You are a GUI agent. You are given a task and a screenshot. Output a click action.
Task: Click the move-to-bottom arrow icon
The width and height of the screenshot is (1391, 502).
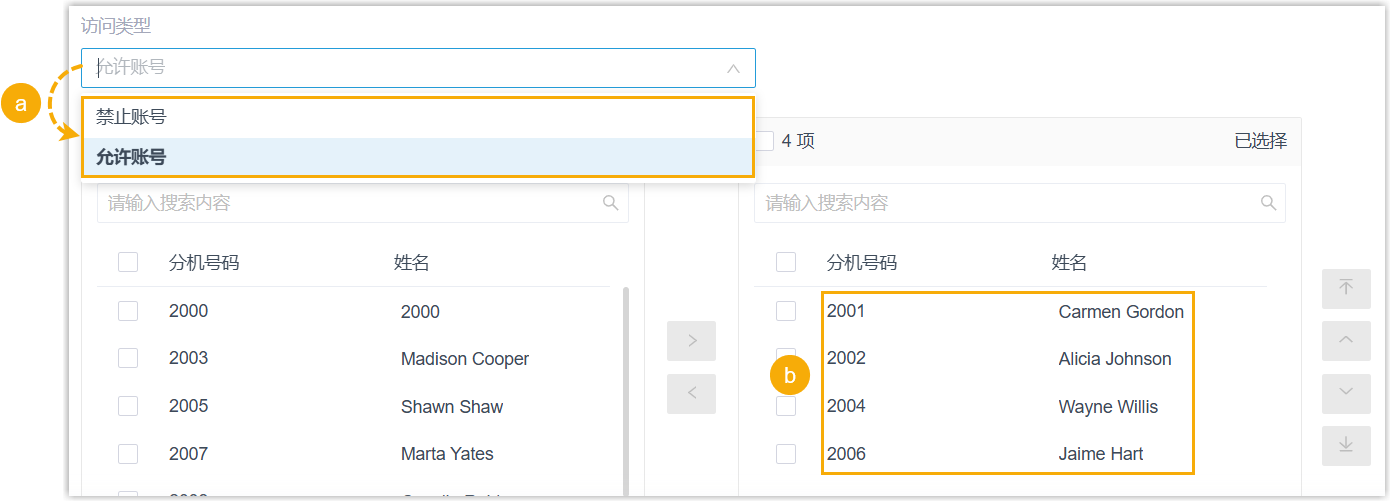pos(1346,446)
